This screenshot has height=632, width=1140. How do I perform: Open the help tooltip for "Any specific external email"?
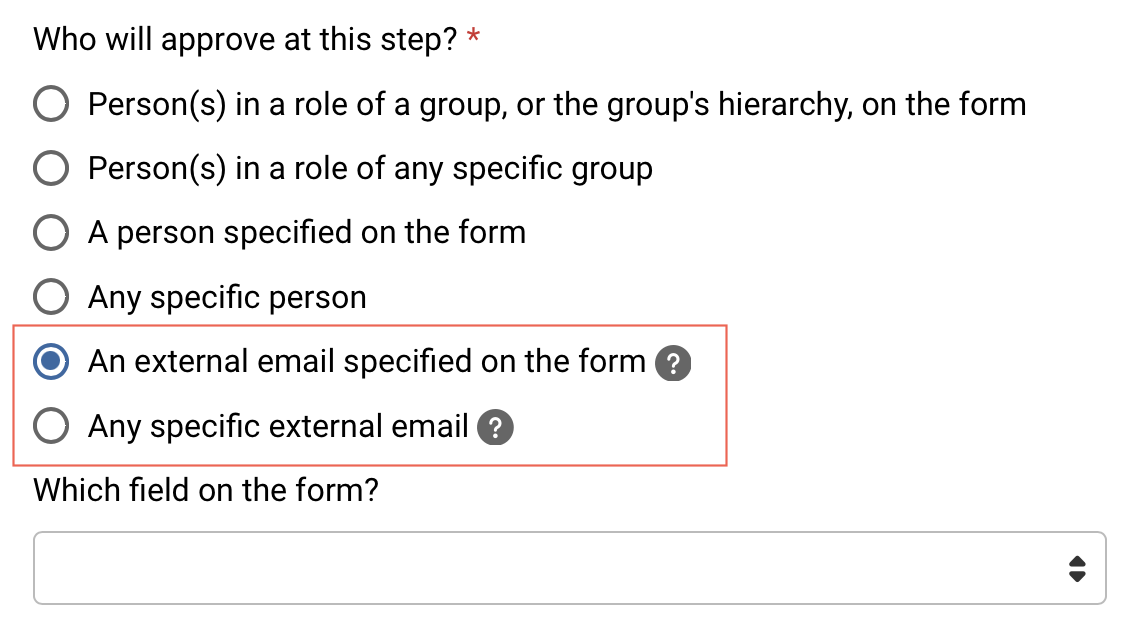(x=493, y=426)
